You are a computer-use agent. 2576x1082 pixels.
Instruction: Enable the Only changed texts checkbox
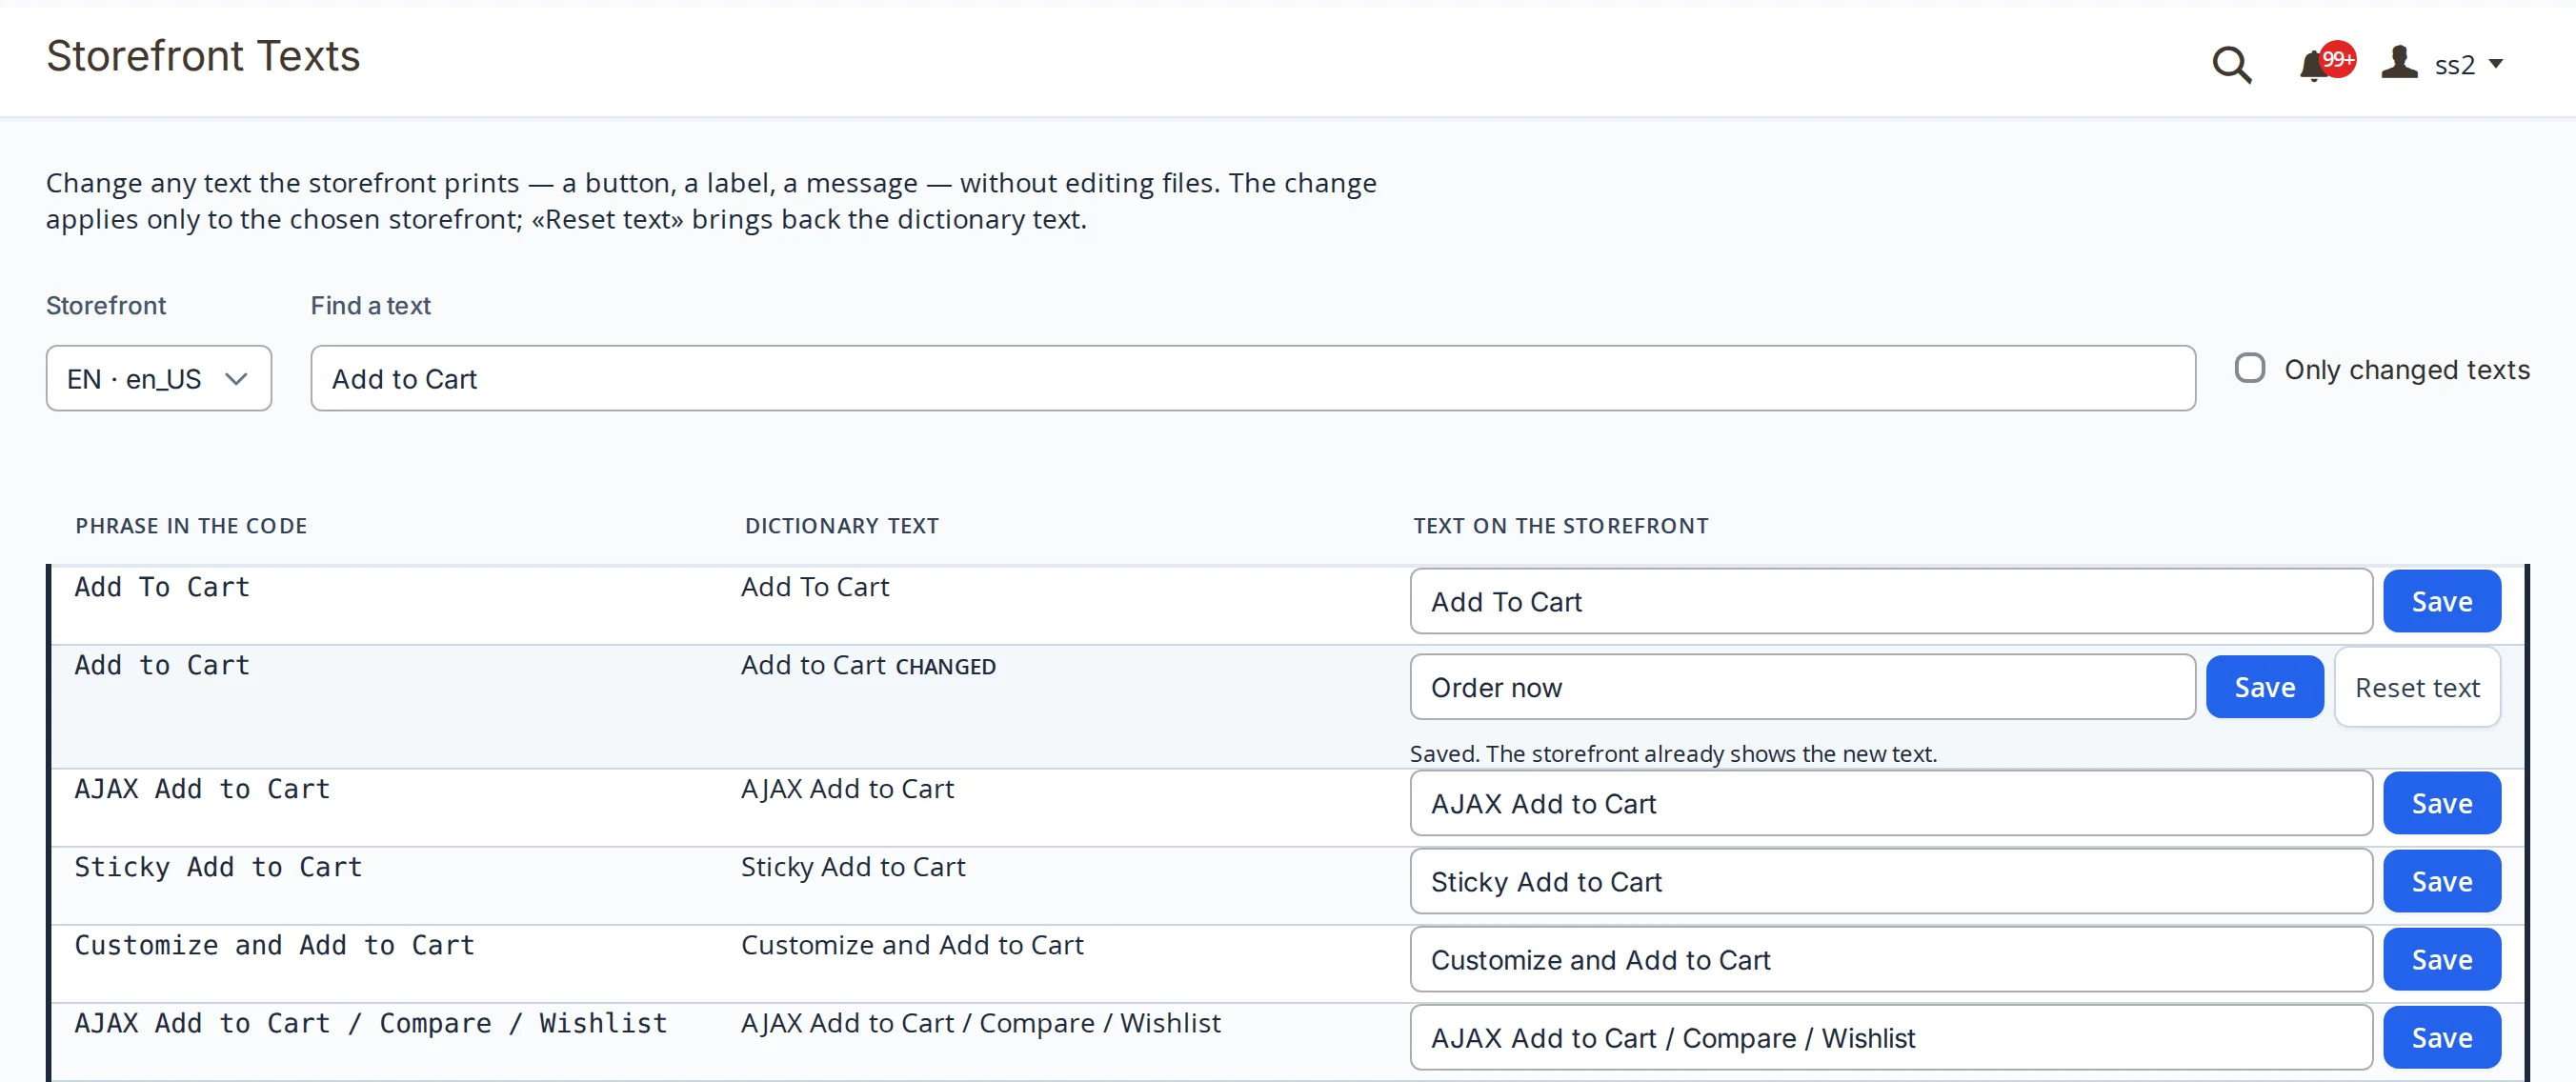click(x=2249, y=368)
